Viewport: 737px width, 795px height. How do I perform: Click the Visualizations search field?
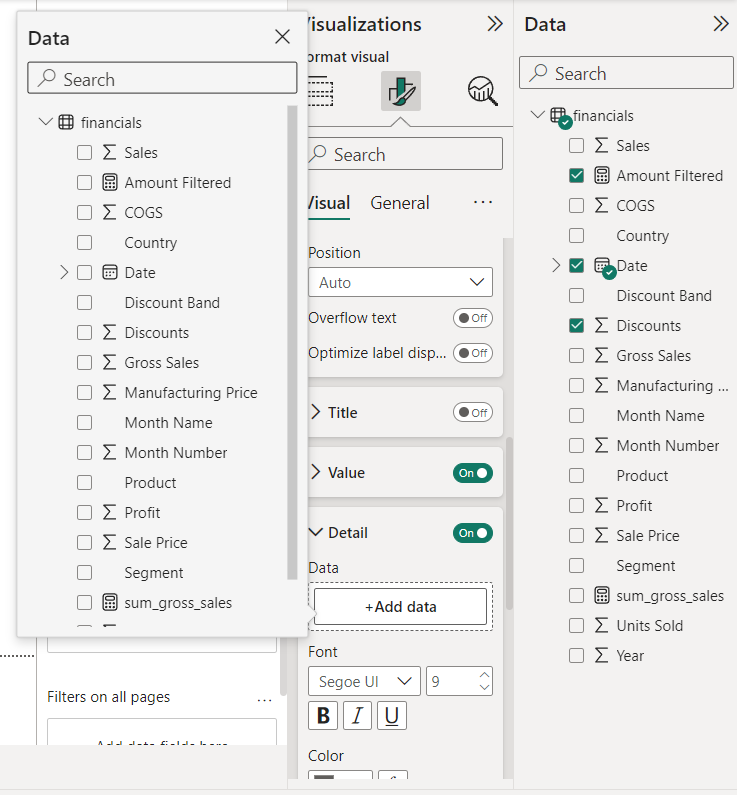coord(405,154)
